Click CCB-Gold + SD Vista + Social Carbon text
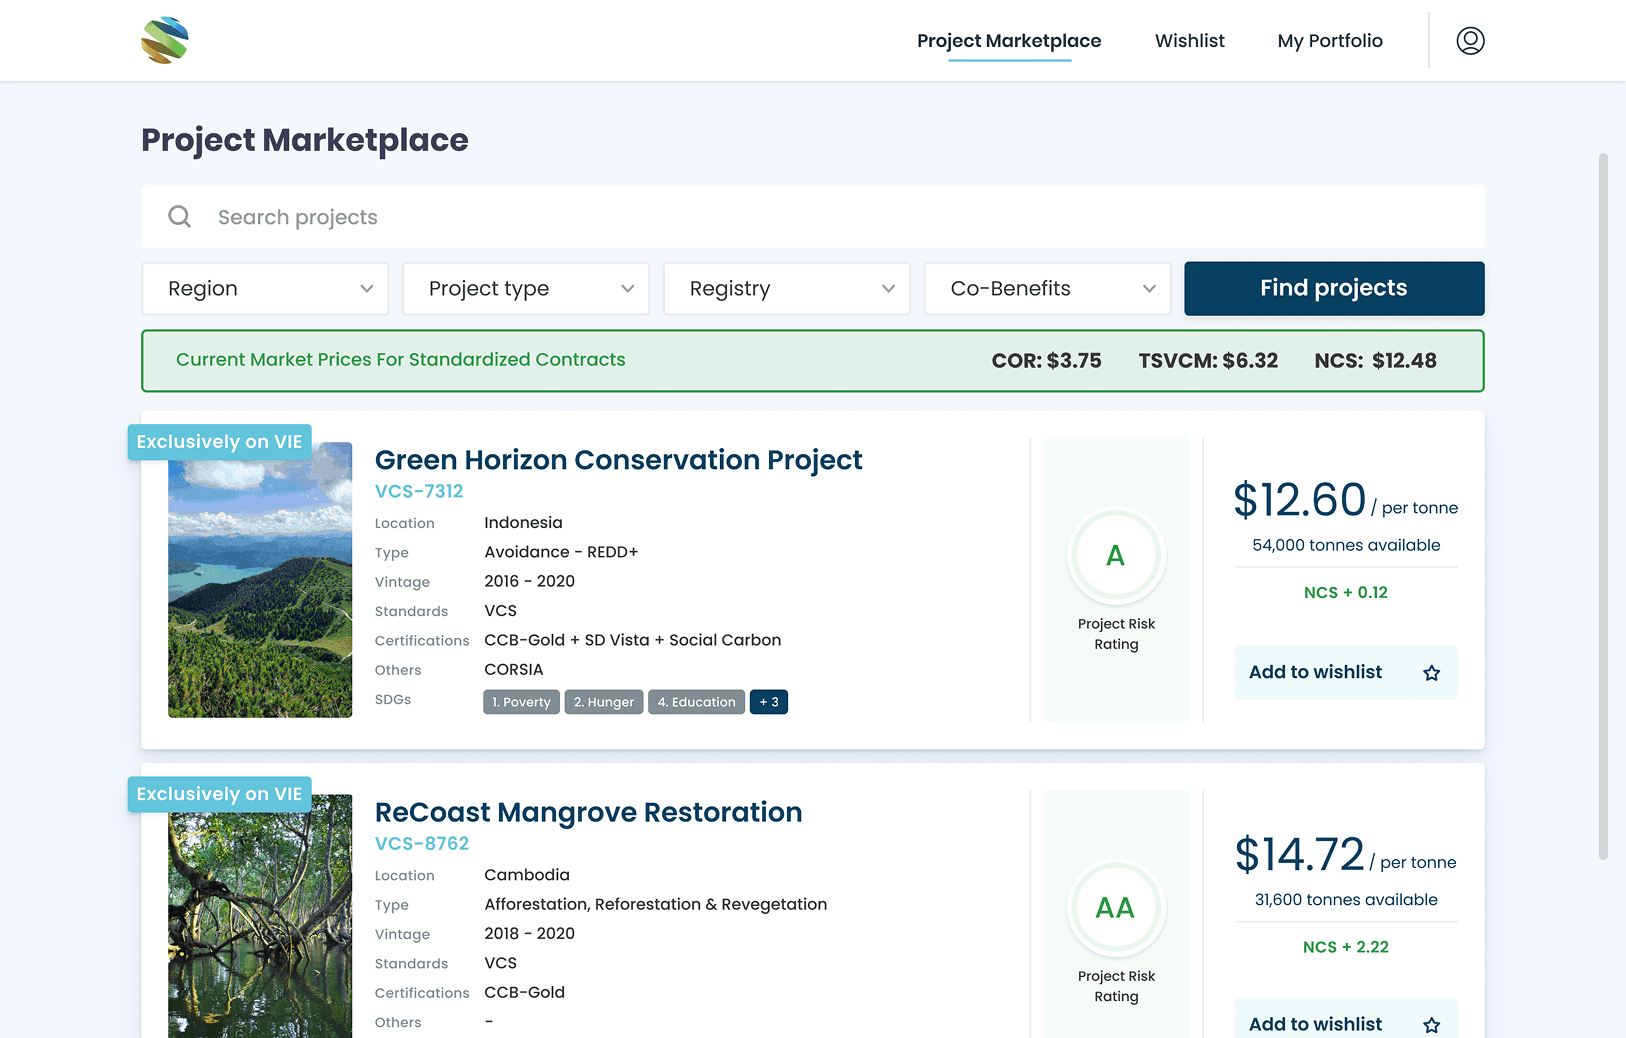 coord(633,640)
